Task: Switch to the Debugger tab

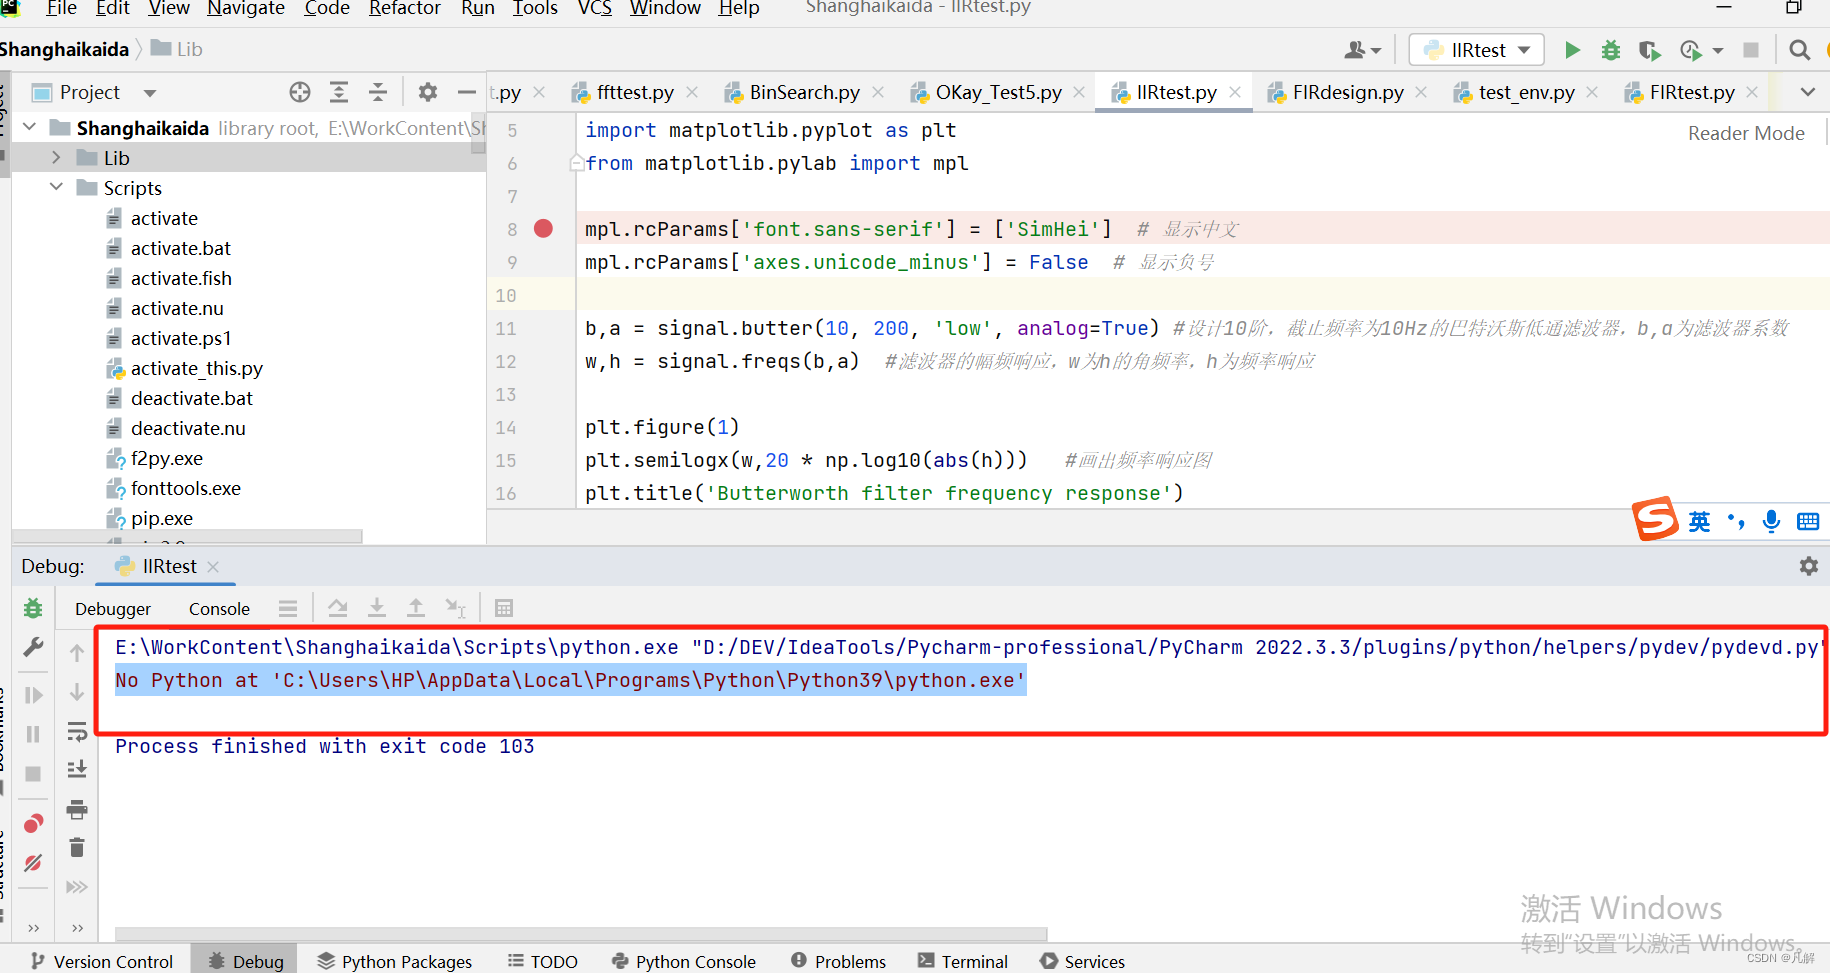Action: [x=113, y=609]
